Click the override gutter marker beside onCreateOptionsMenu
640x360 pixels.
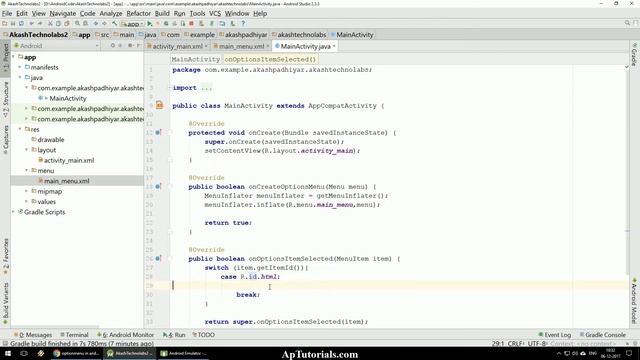[x=158, y=186]
